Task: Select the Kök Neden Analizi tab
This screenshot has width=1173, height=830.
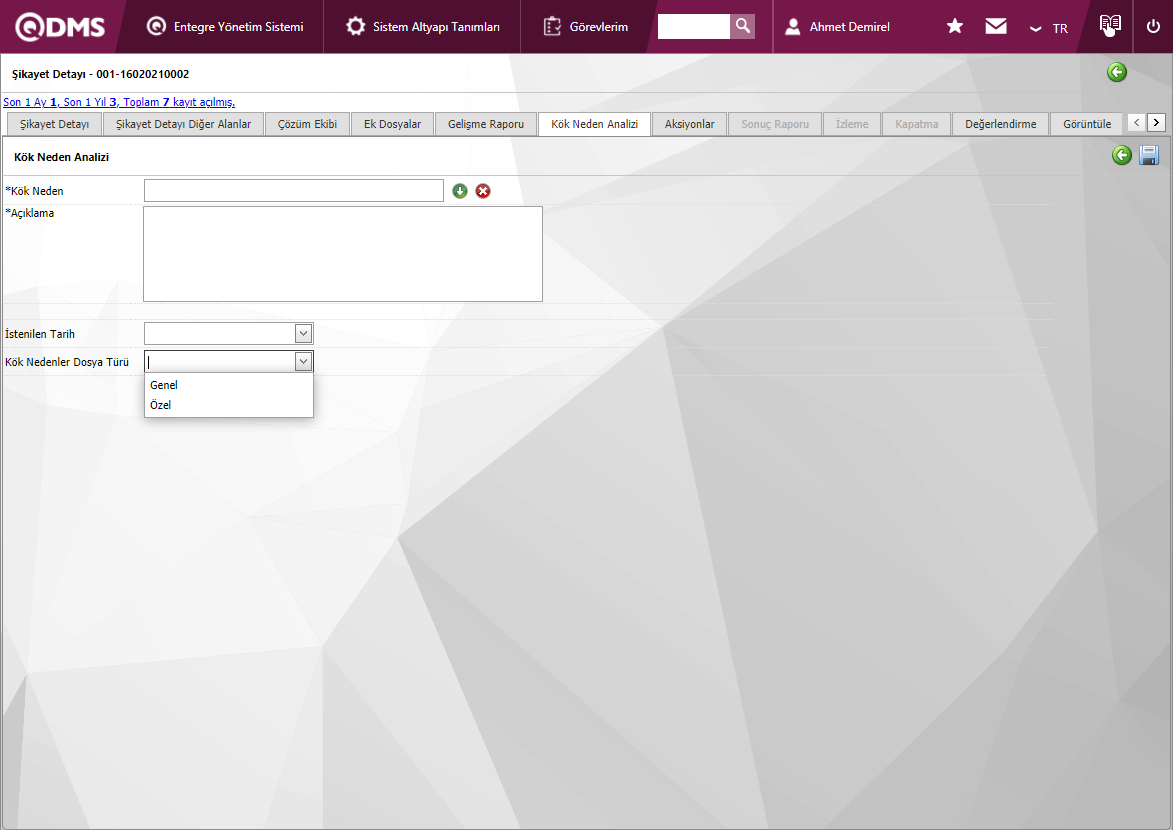Action: click(x=595, y=124)
